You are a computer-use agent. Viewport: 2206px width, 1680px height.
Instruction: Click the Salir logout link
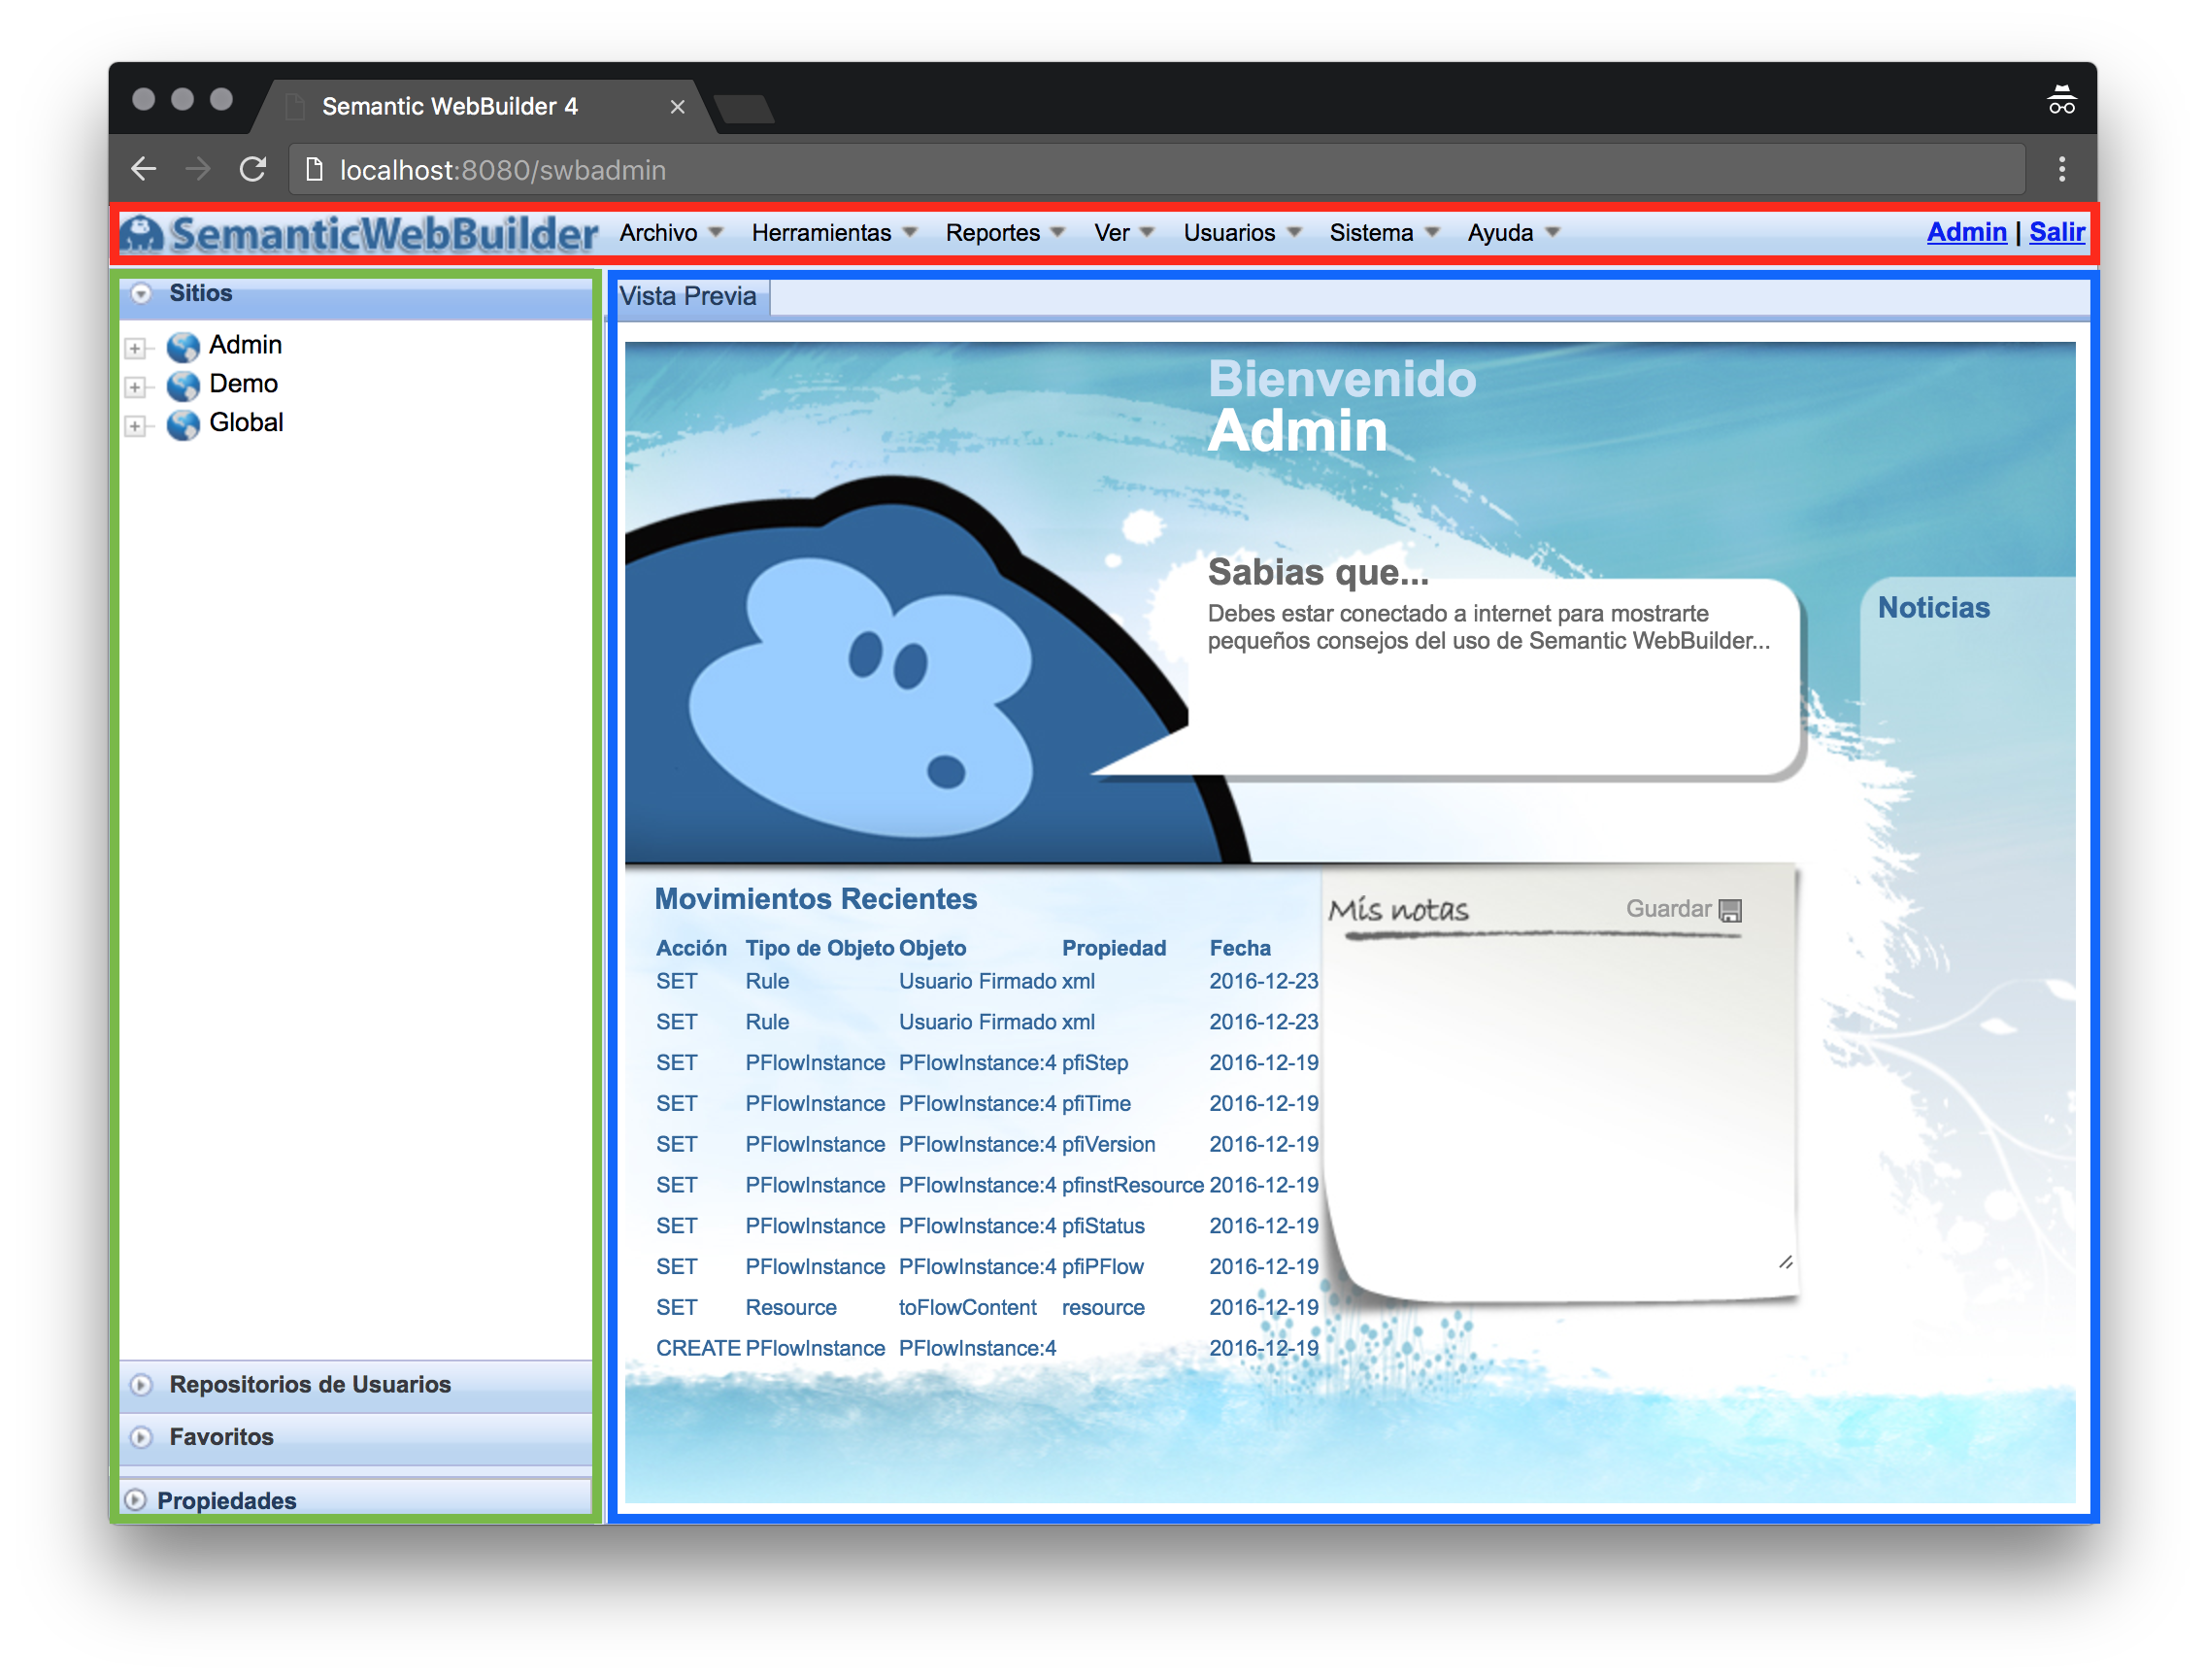pos(2056,232)
